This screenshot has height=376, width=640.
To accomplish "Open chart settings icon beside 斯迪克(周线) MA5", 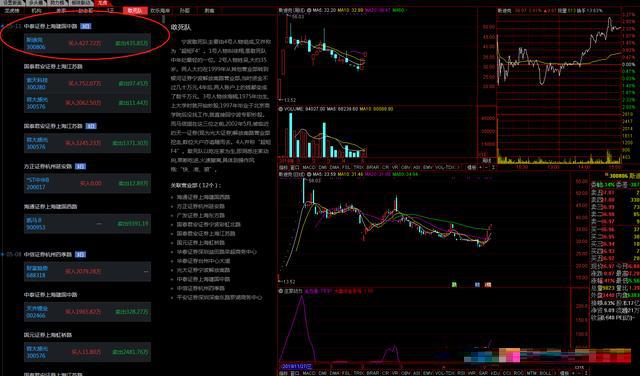I will pos(309,10).
